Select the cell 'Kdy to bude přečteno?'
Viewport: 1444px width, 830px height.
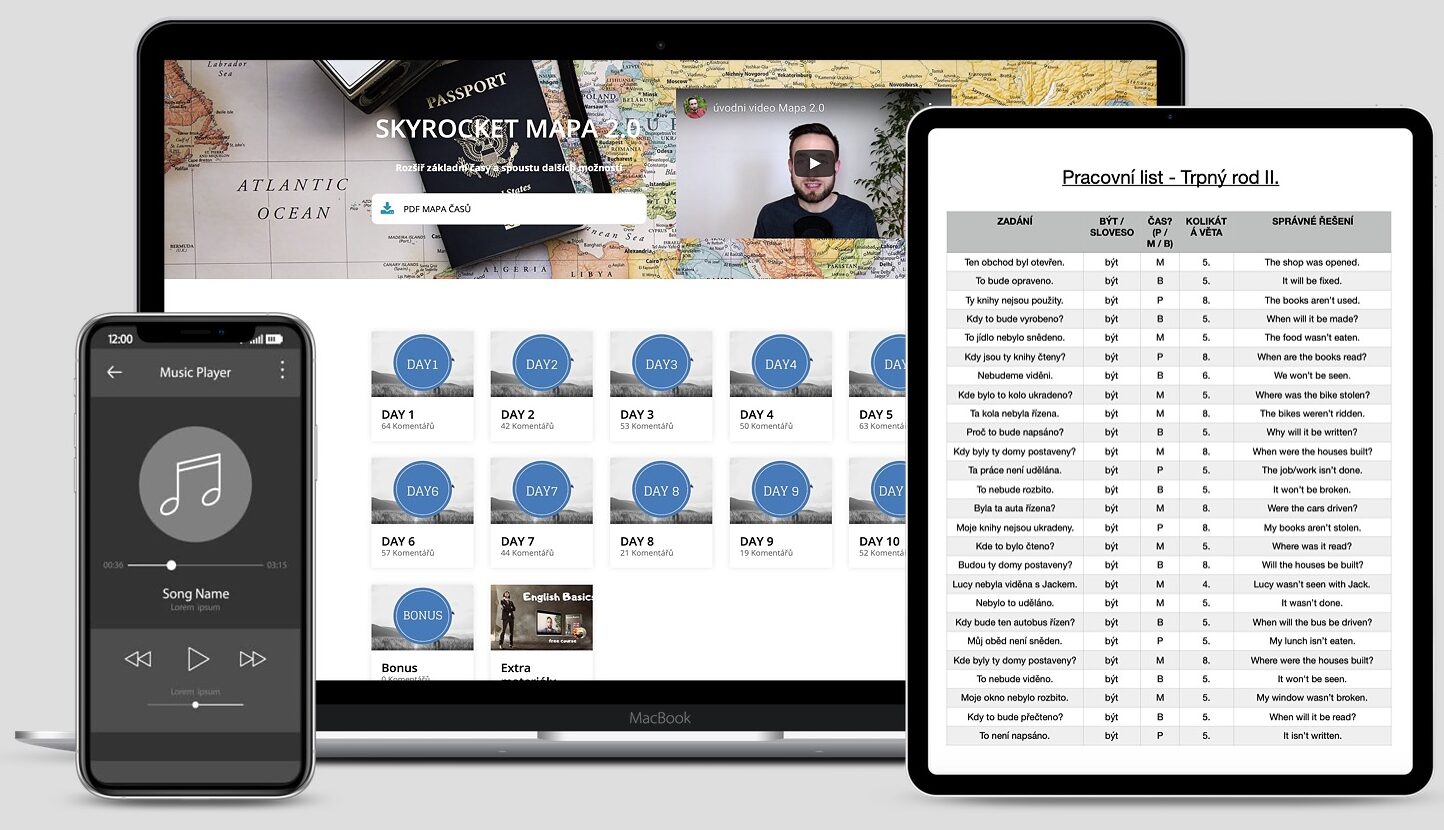[1015, 717]
